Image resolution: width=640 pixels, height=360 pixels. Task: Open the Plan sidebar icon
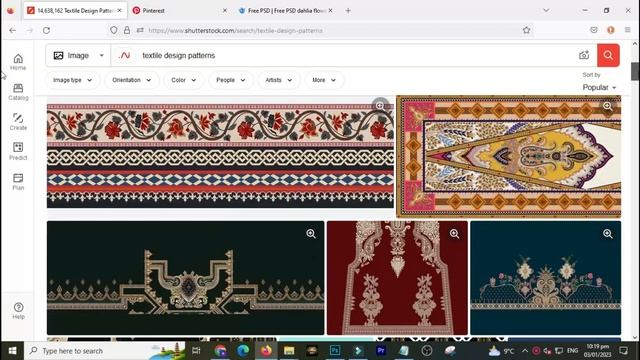click(x=18, y=182)
